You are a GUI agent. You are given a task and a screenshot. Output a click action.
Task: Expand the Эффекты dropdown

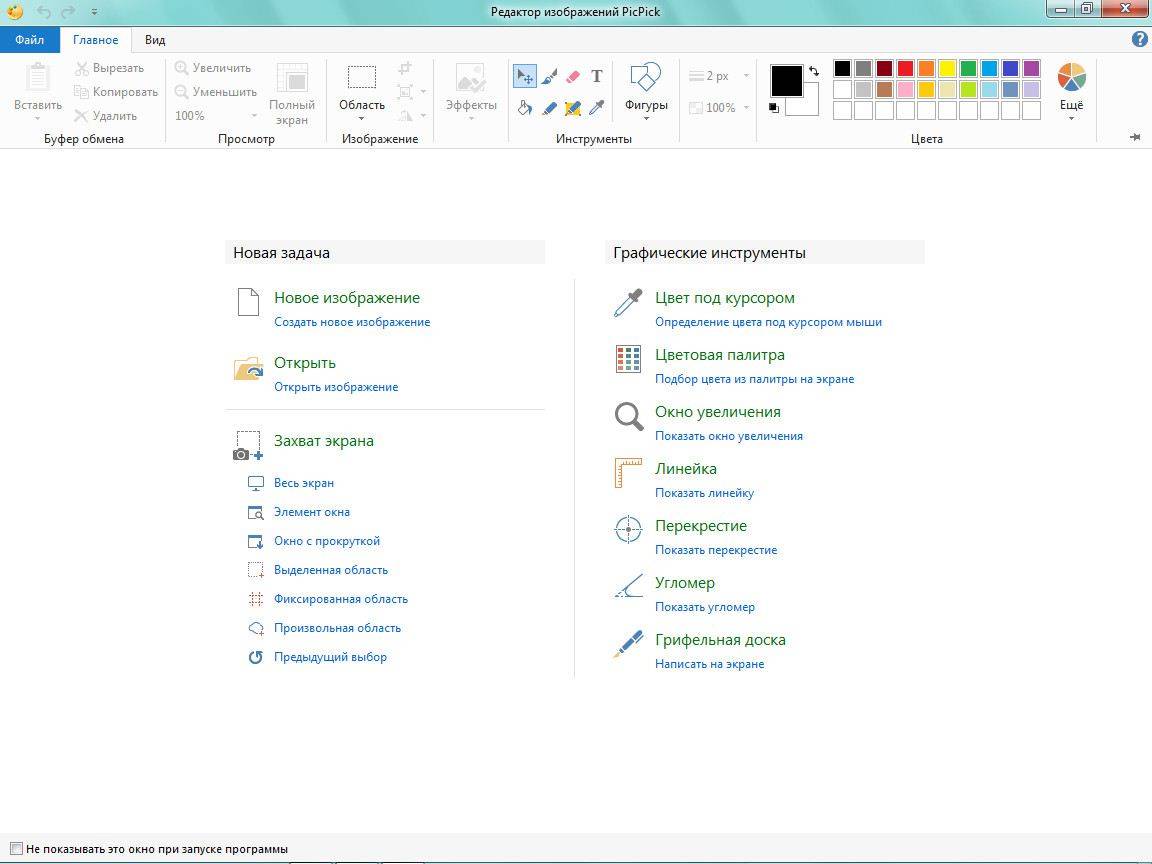point(471,118)
